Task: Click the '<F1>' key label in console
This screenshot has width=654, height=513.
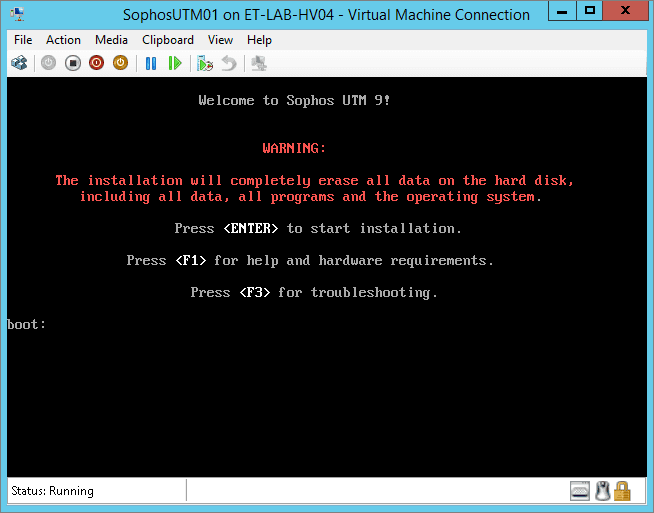Action: point(191,260)
